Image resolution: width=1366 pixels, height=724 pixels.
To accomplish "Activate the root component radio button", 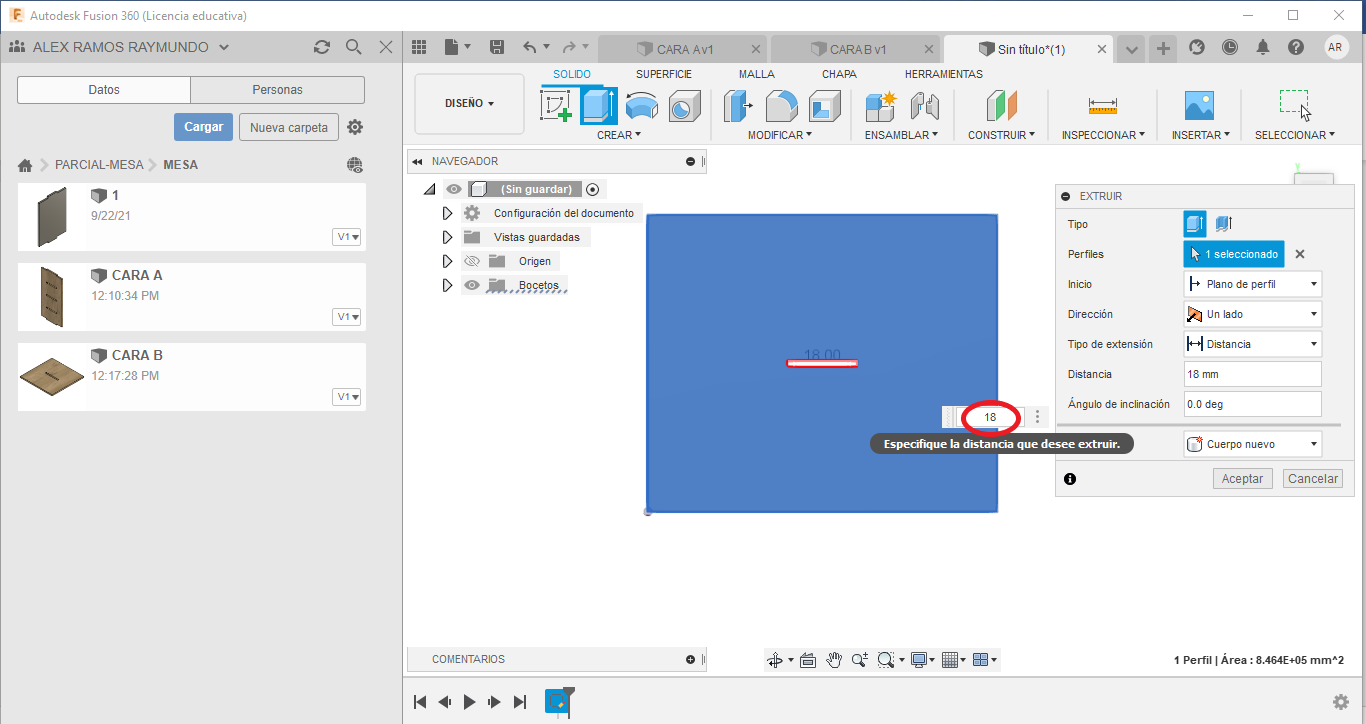I will (593, 189).
